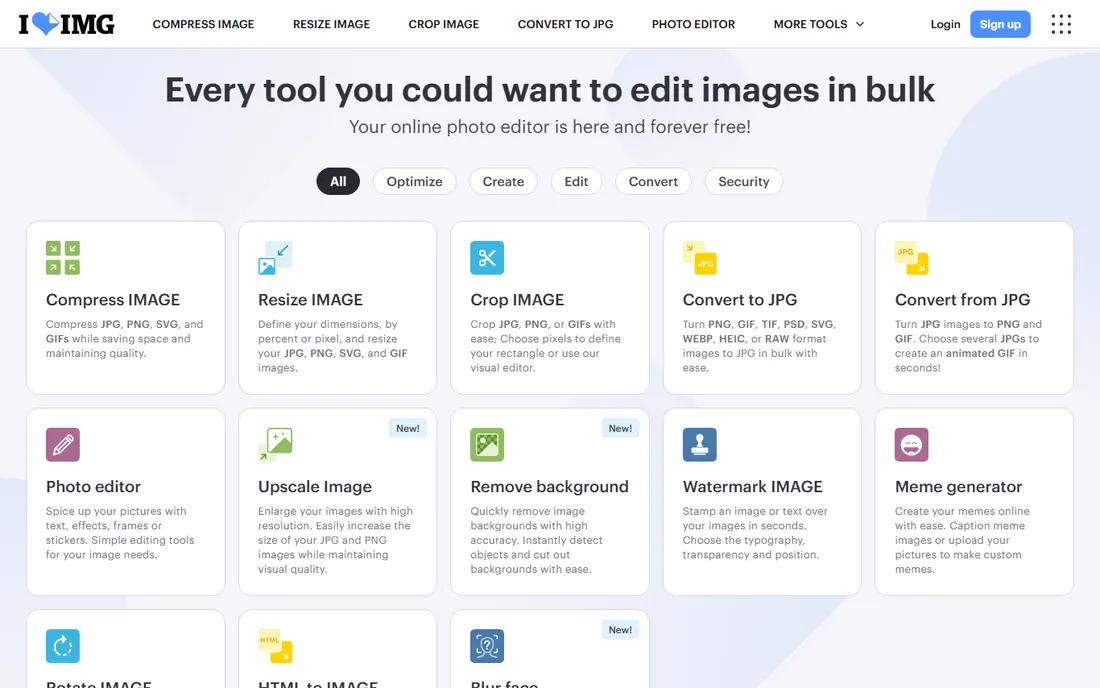Click the New! badge on Upscale Image
The image size is (1100, 688).
tap(408, 429)
